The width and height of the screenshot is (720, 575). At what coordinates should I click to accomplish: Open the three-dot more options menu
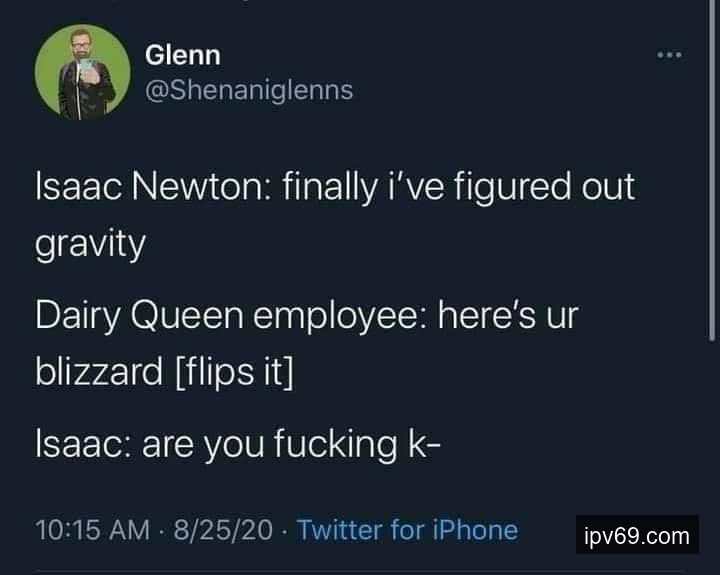tap(669, 55)
